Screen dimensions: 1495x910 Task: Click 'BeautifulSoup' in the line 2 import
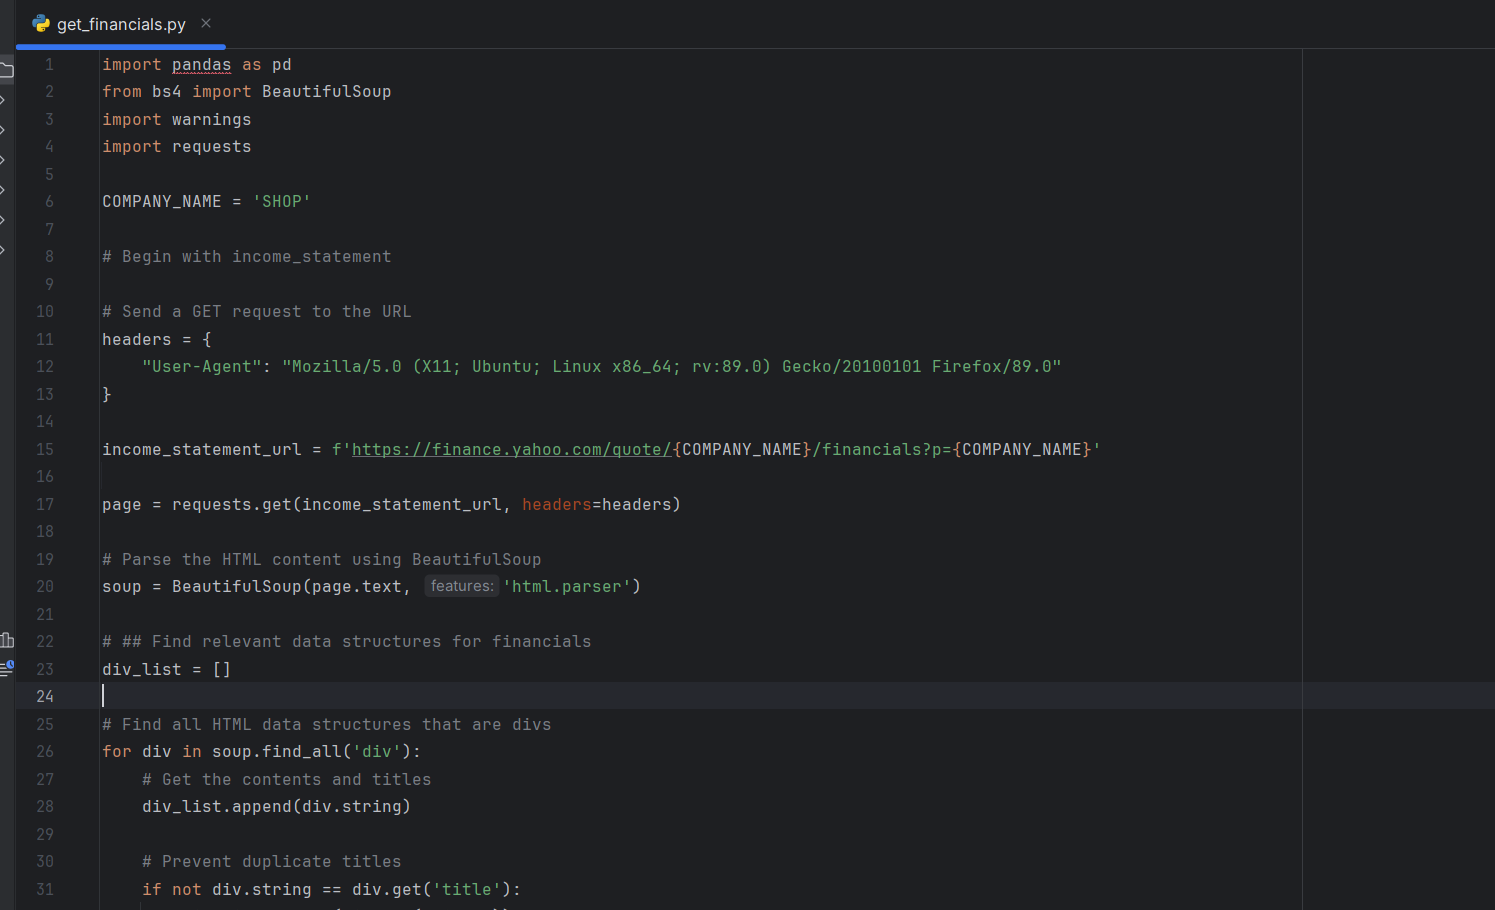click(x=326, y=92)
